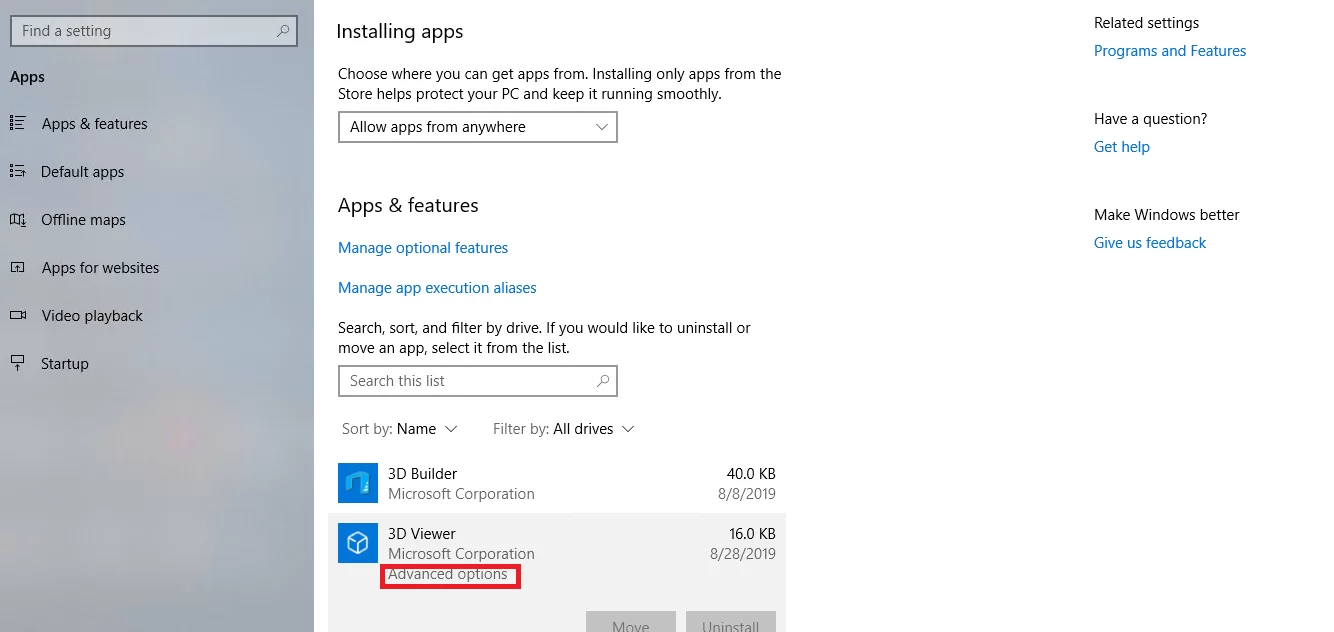Image resolution: width=1334 pixels, height=632 pixels.
Task: Click the 3D Builder app icon
Action: 357,483
